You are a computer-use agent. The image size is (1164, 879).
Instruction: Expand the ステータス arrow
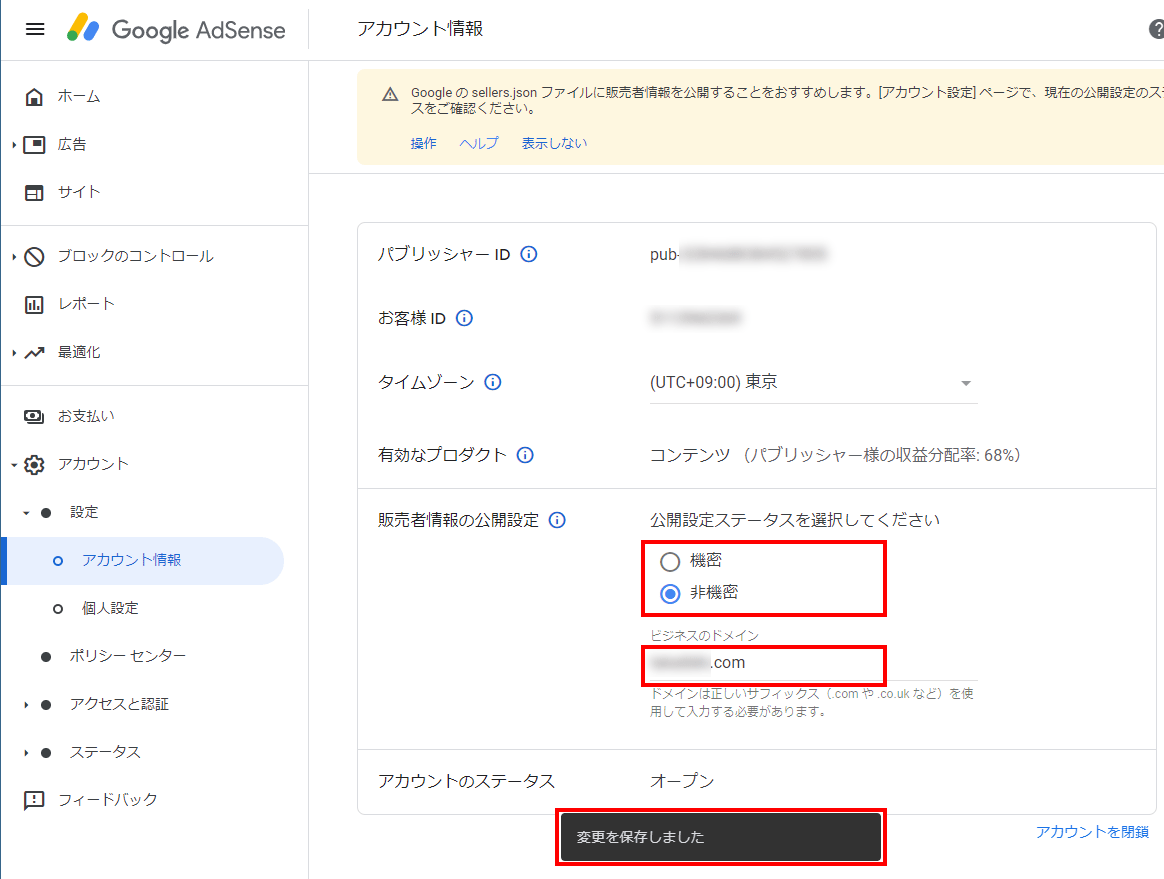[x=26, y=753]
